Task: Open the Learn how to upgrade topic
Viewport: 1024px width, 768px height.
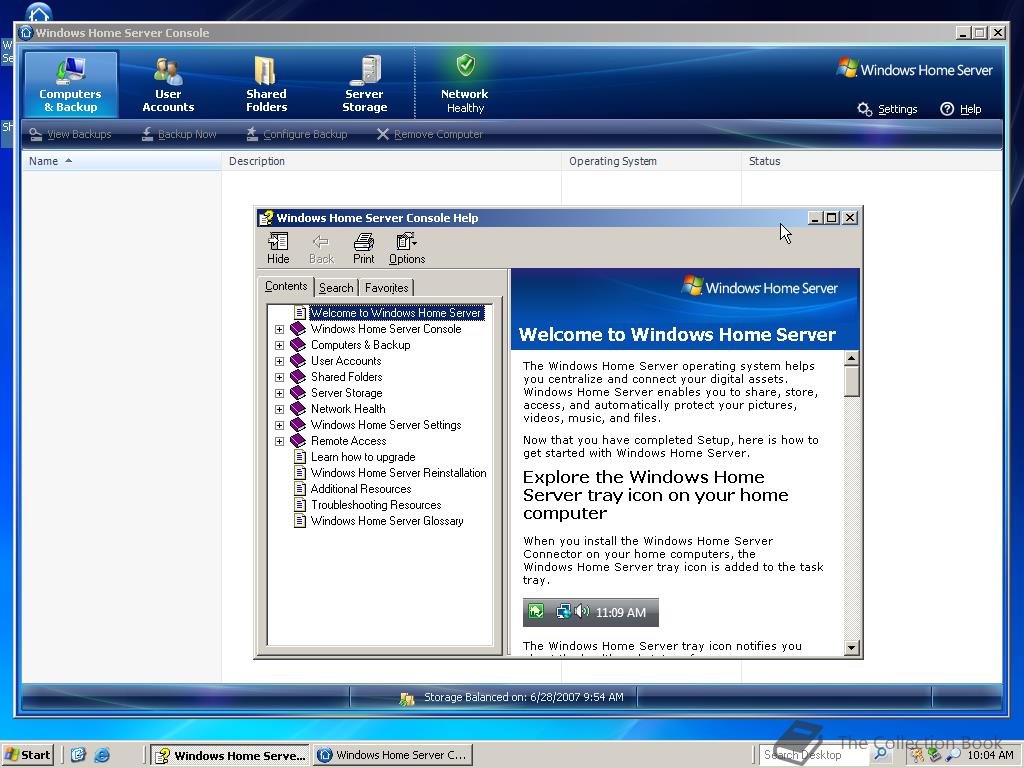Action: coord(362,457)
